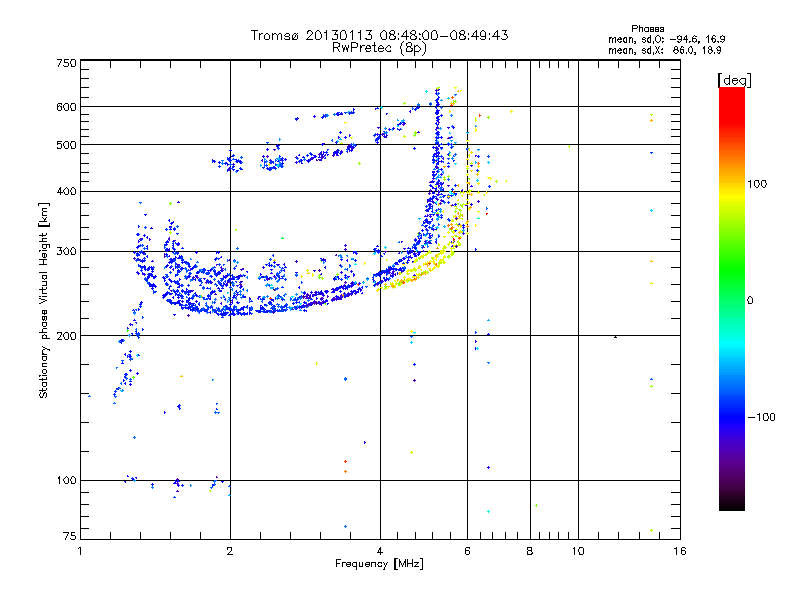Click the colorbar '100' tick label
The height and width of the screenshot is (600, 800).
757,184
